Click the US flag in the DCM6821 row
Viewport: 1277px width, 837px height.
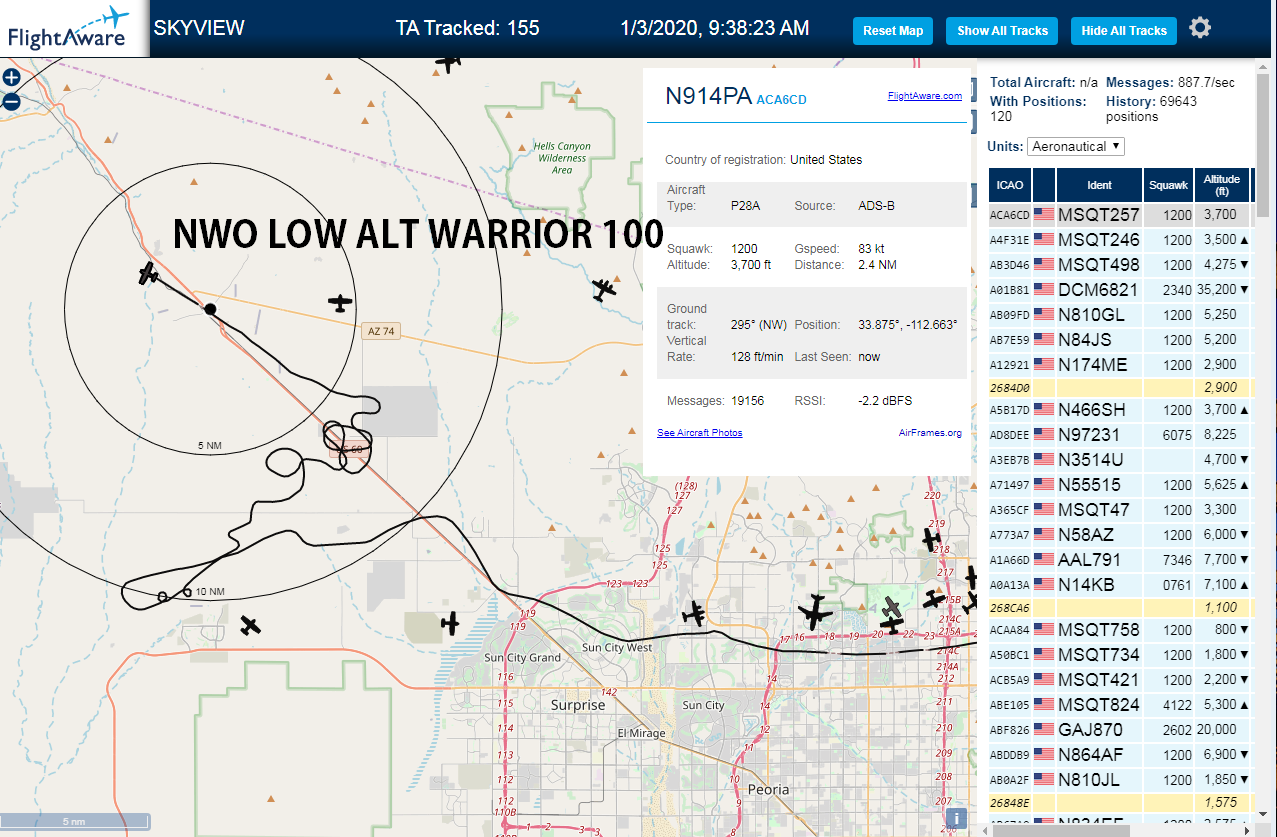pos(1044,289)
